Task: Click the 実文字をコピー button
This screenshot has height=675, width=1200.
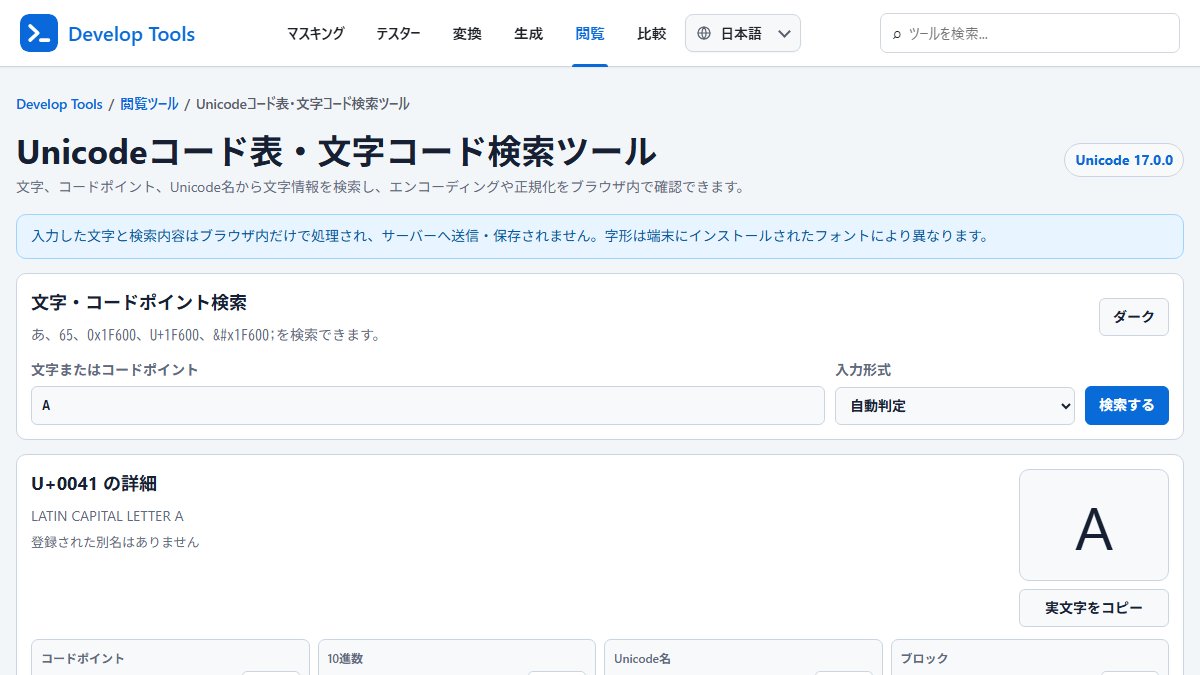Action: [1094, 608]
